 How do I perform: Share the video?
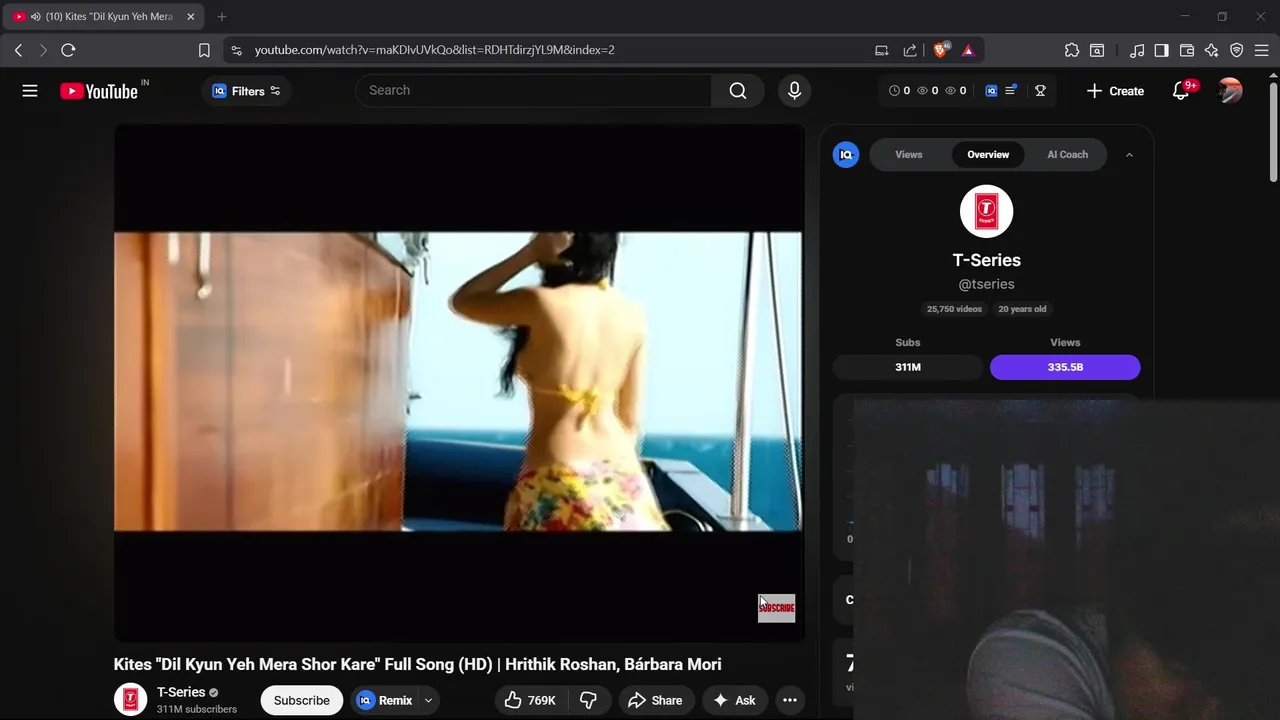click(x=655, y=700)
